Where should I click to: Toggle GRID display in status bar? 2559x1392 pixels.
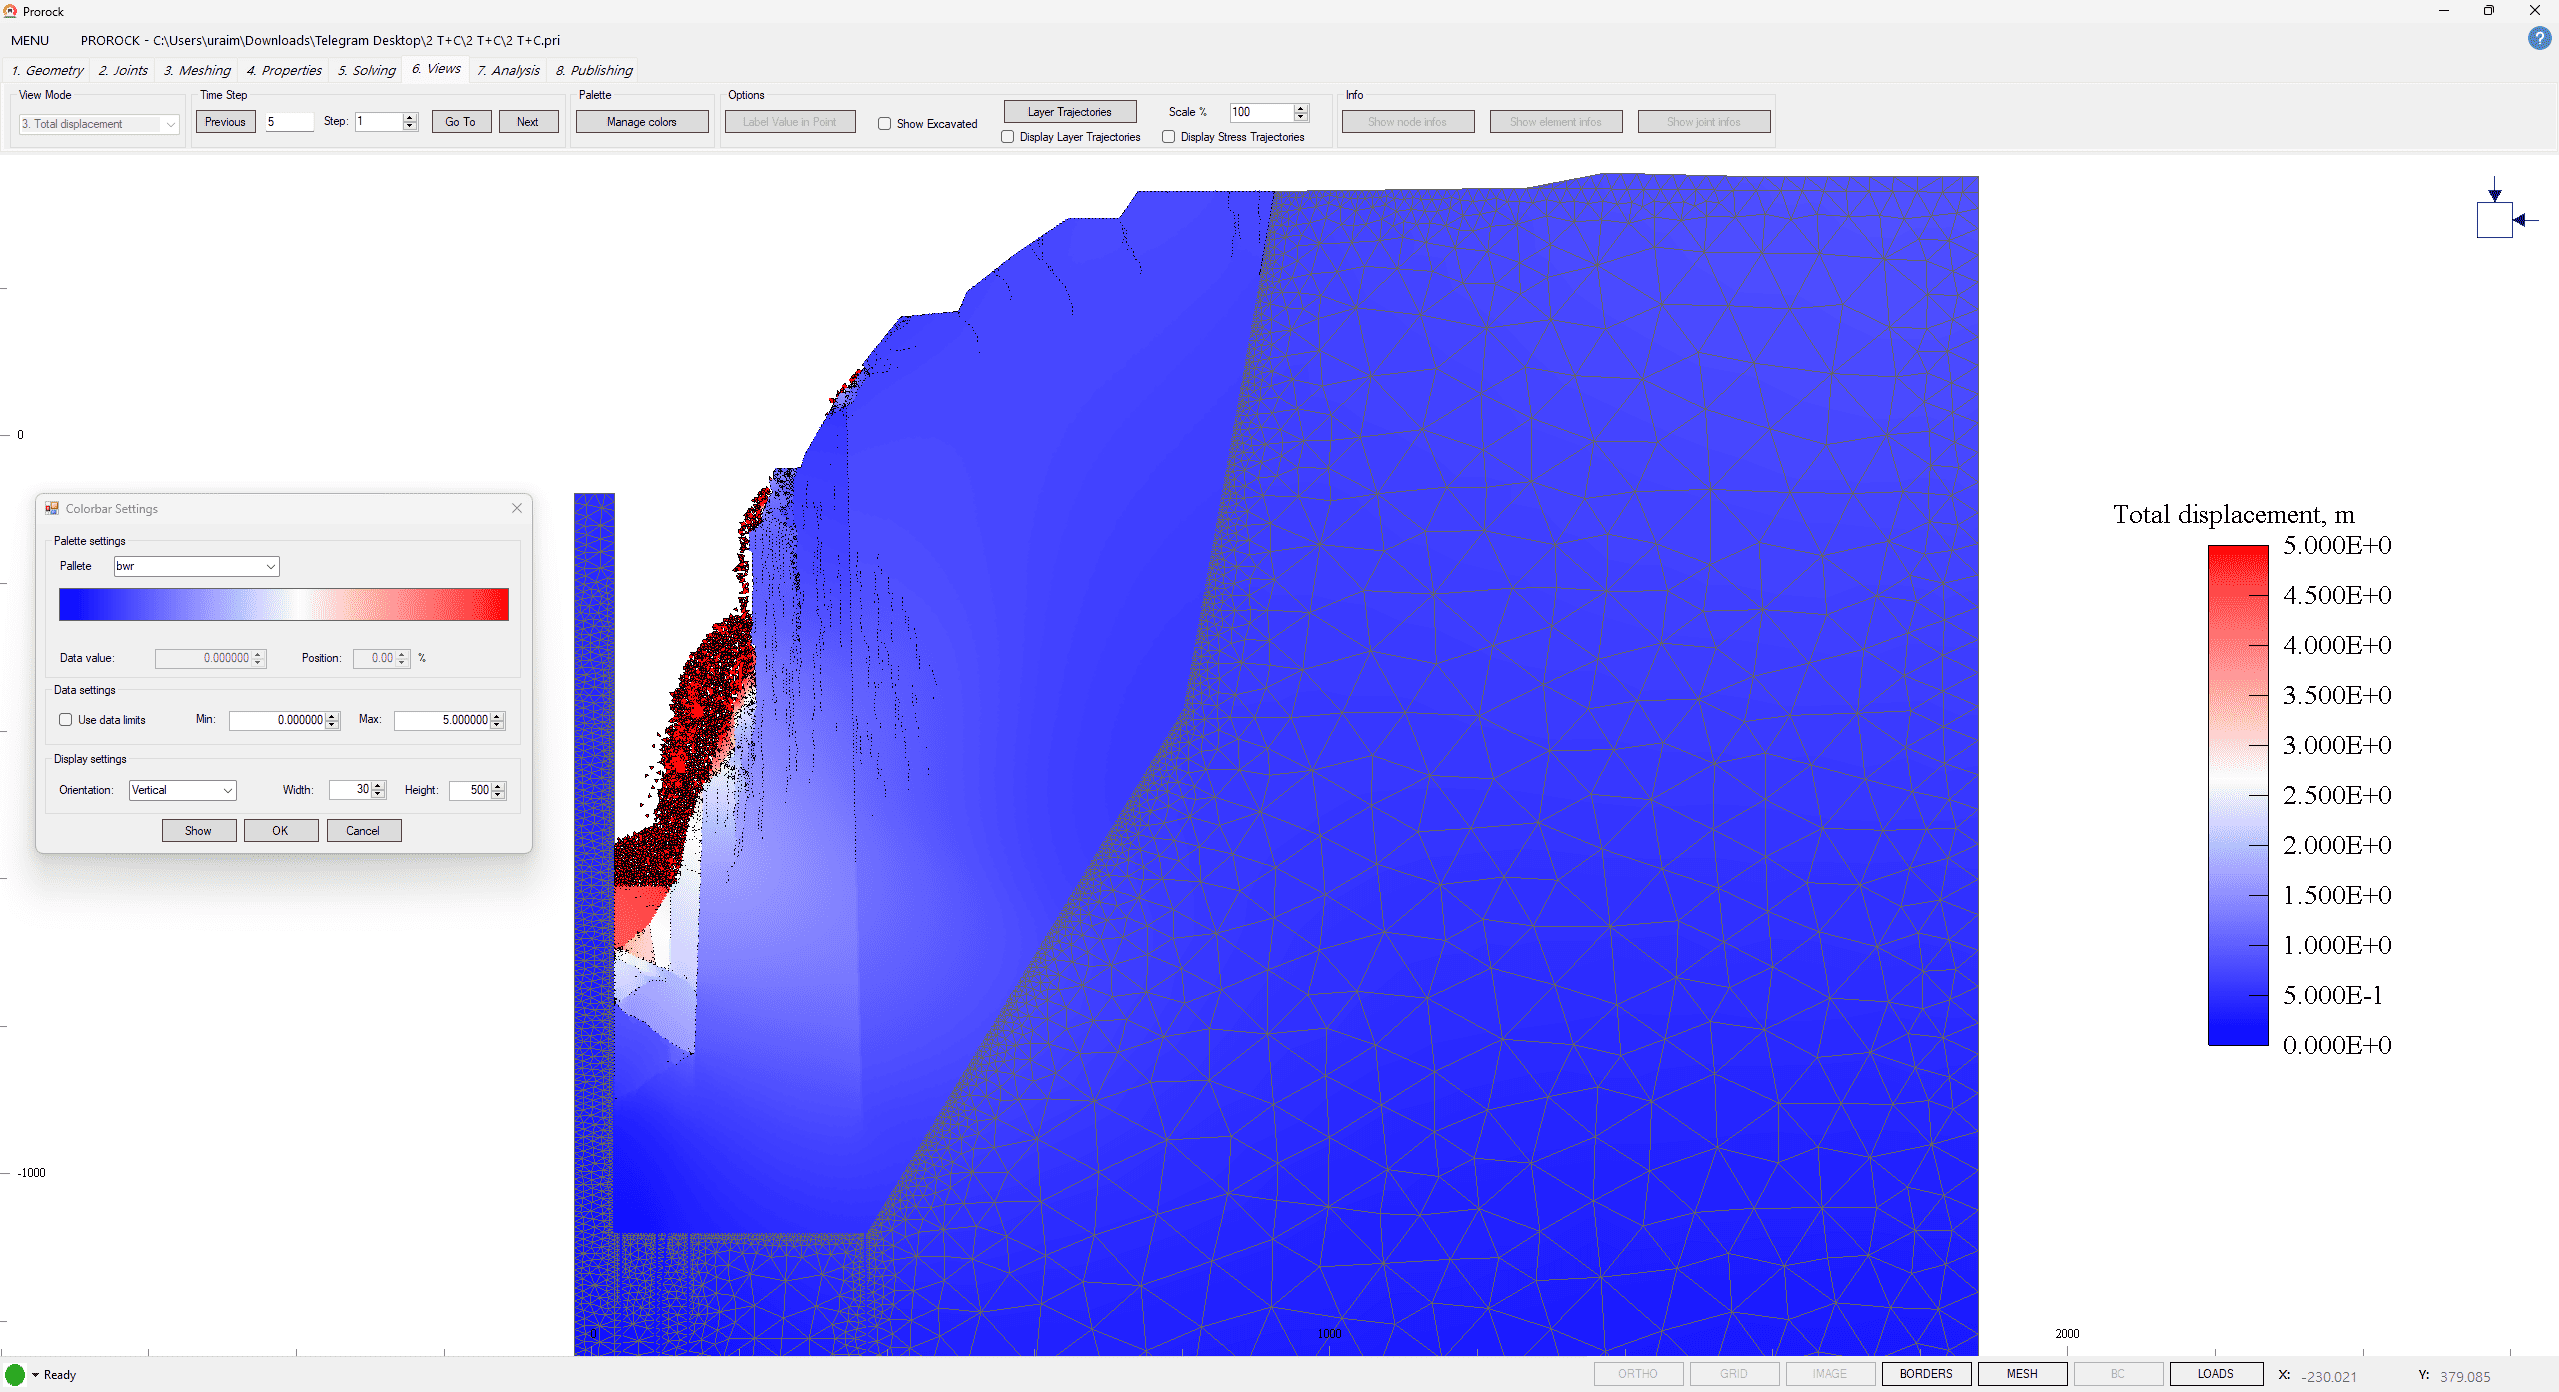pyautogui.click(x=1734, y=1374)
